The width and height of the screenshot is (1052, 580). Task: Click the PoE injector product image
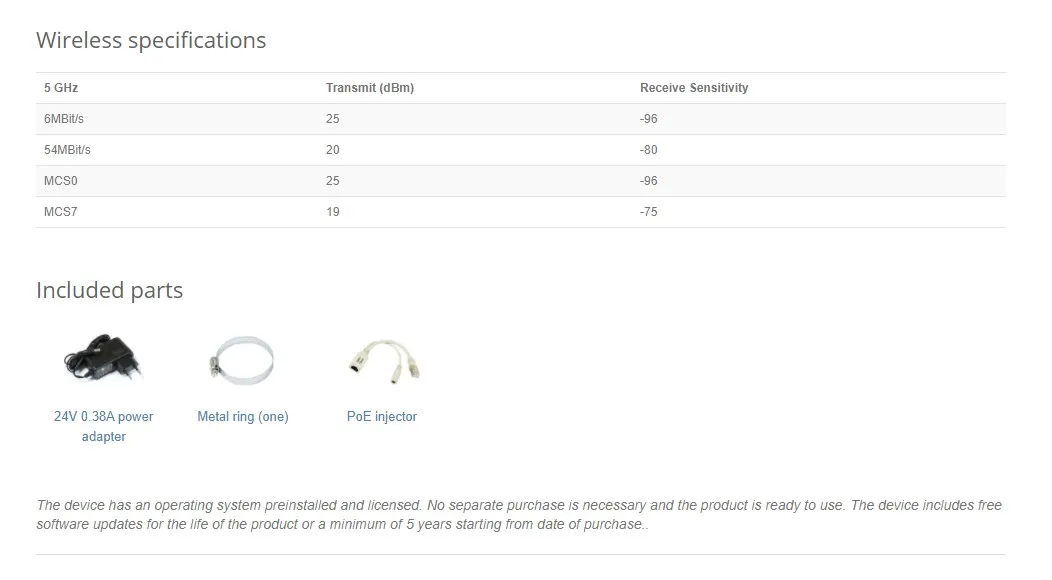click(x=381, y=362)
